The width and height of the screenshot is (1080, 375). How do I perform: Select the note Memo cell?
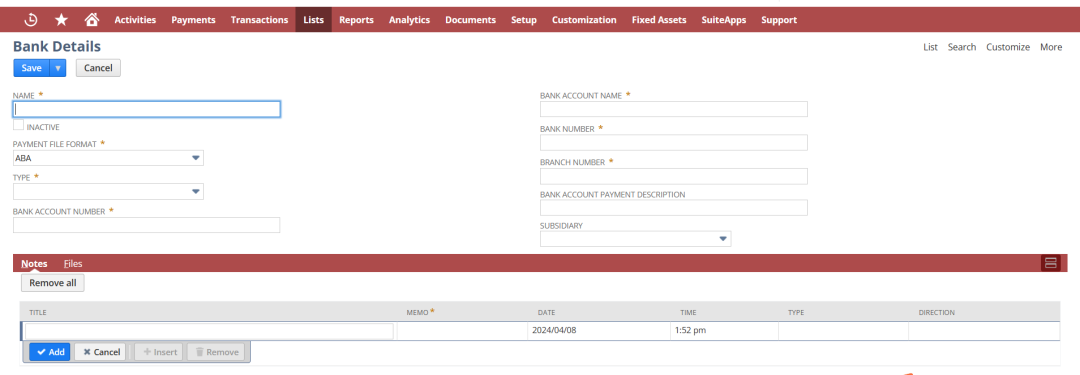462,331
